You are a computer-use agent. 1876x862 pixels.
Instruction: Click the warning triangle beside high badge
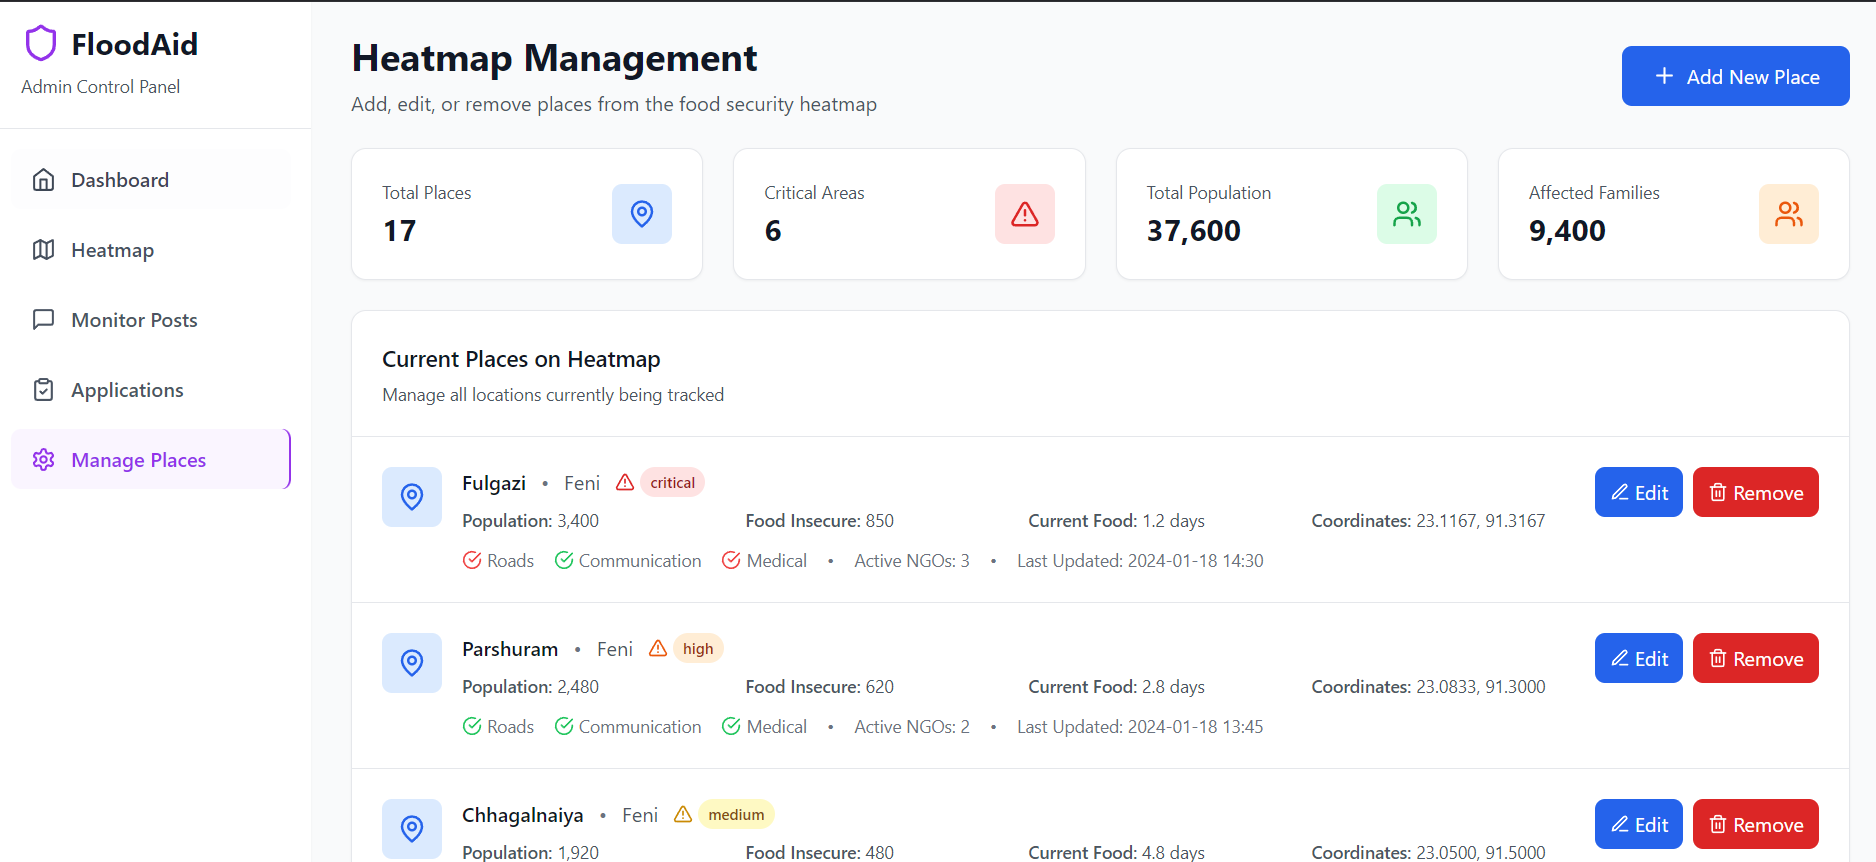coord(658,649)
